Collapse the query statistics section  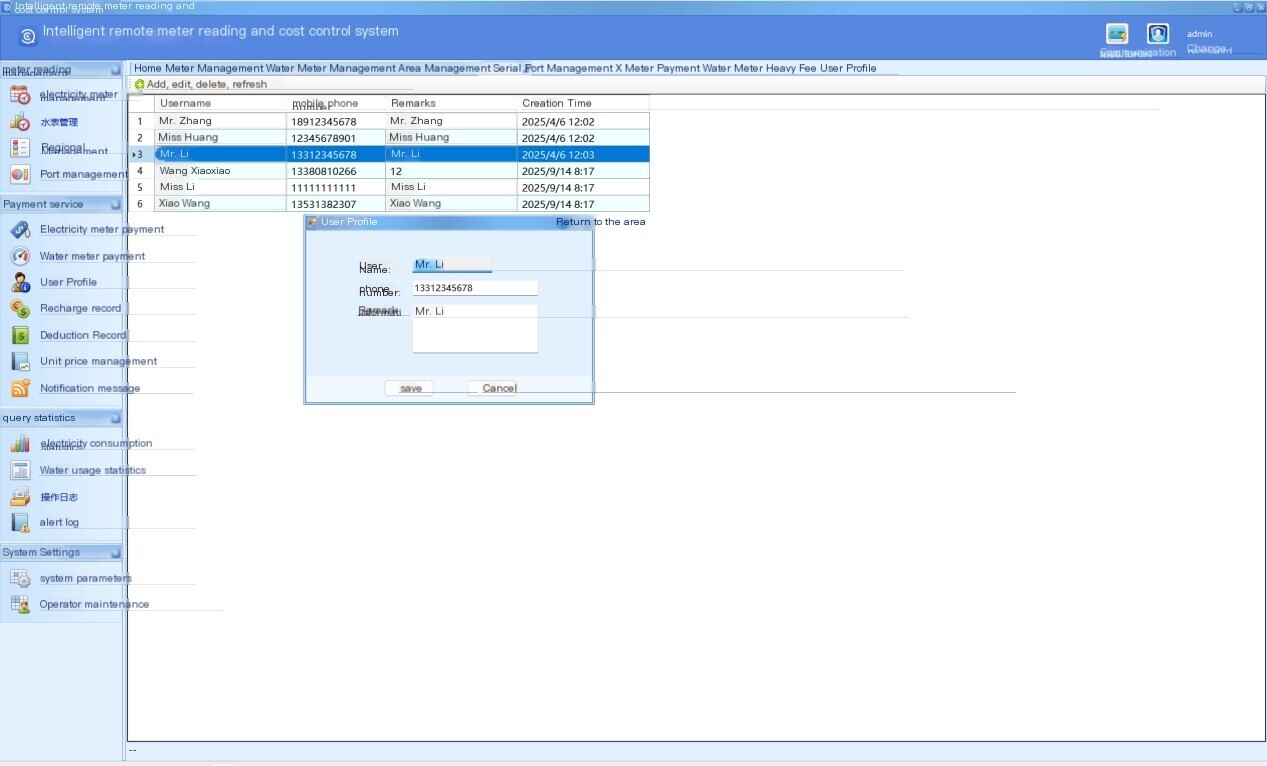point(115,418)
